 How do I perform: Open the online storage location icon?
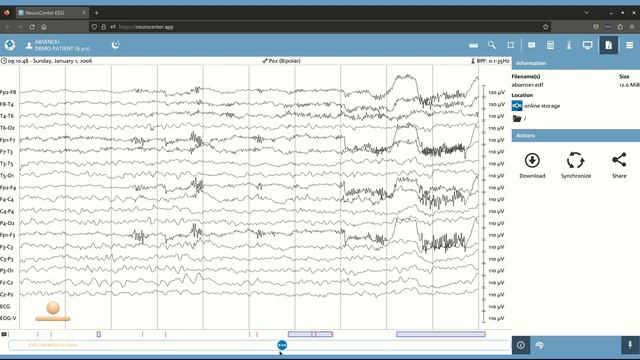point(517,106)
